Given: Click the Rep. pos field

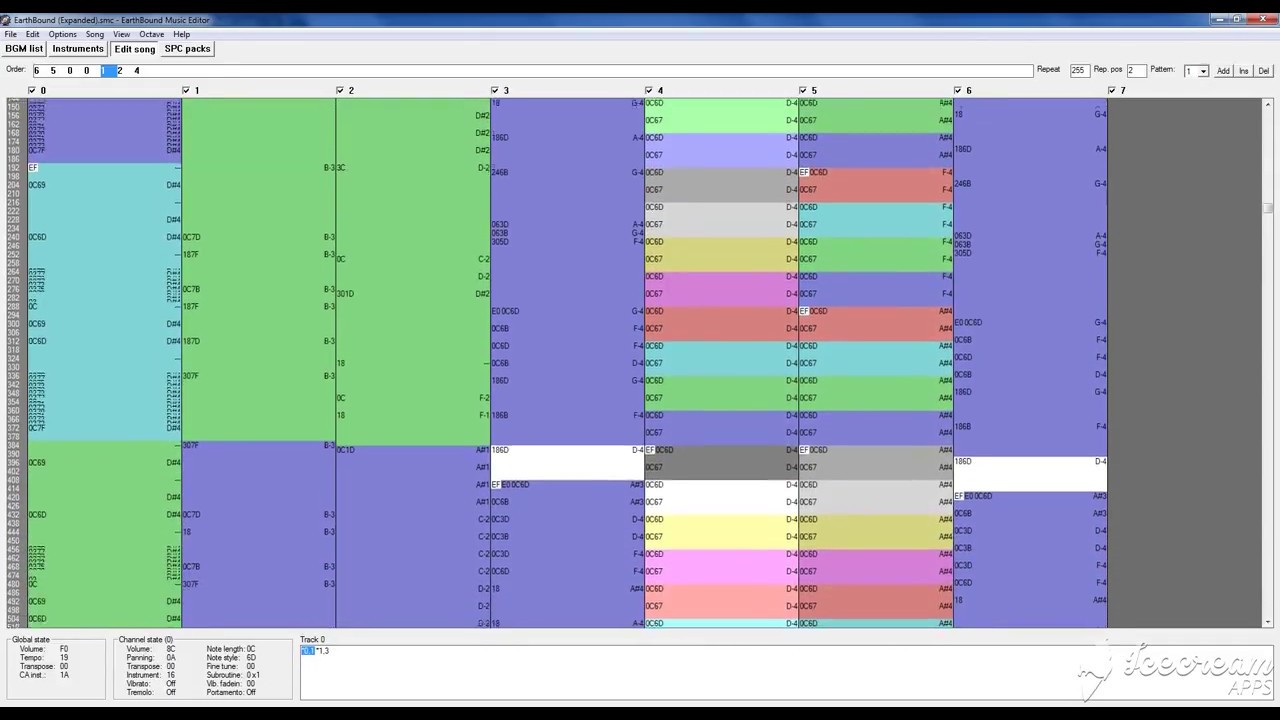Looking at the screenshot, I should point(1136,71).
